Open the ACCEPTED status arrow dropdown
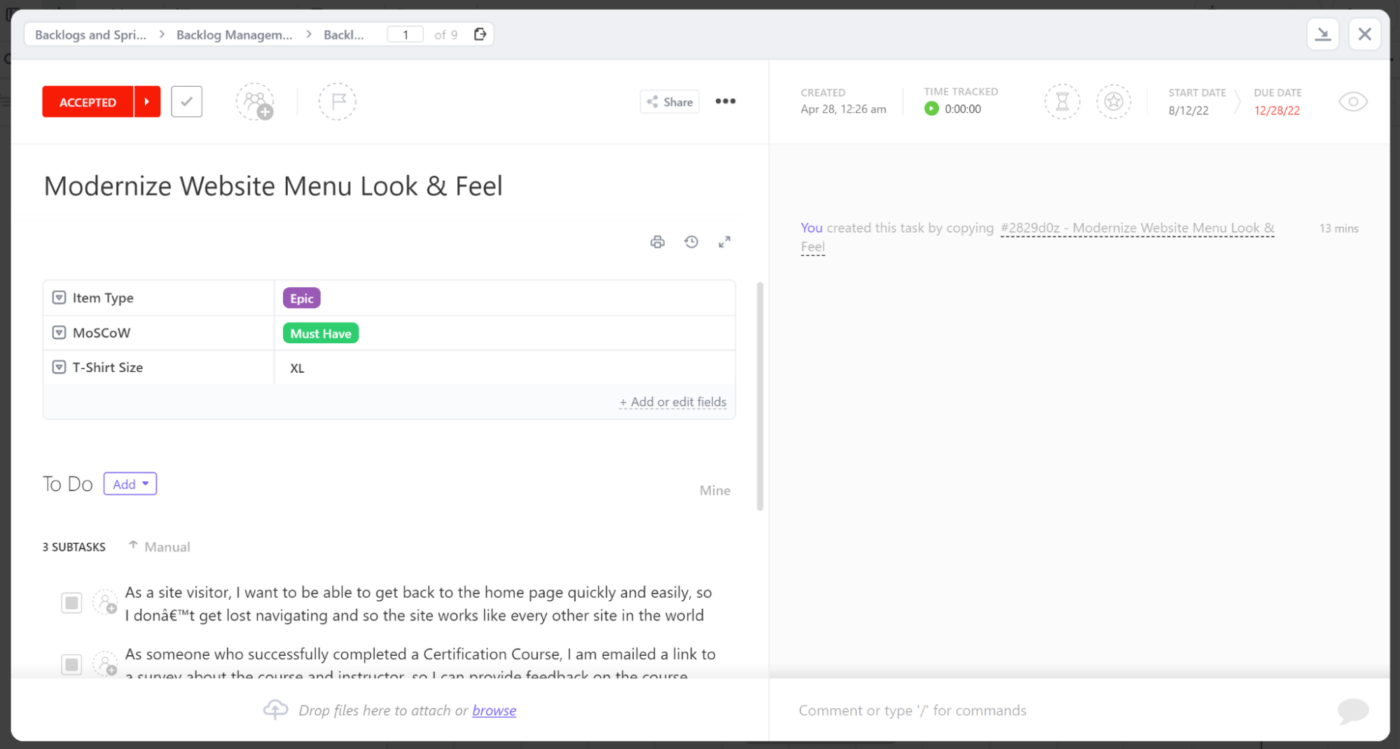The height and width of the screenshot is (749, 1400). pyautogui.click(x=147, y=102)
